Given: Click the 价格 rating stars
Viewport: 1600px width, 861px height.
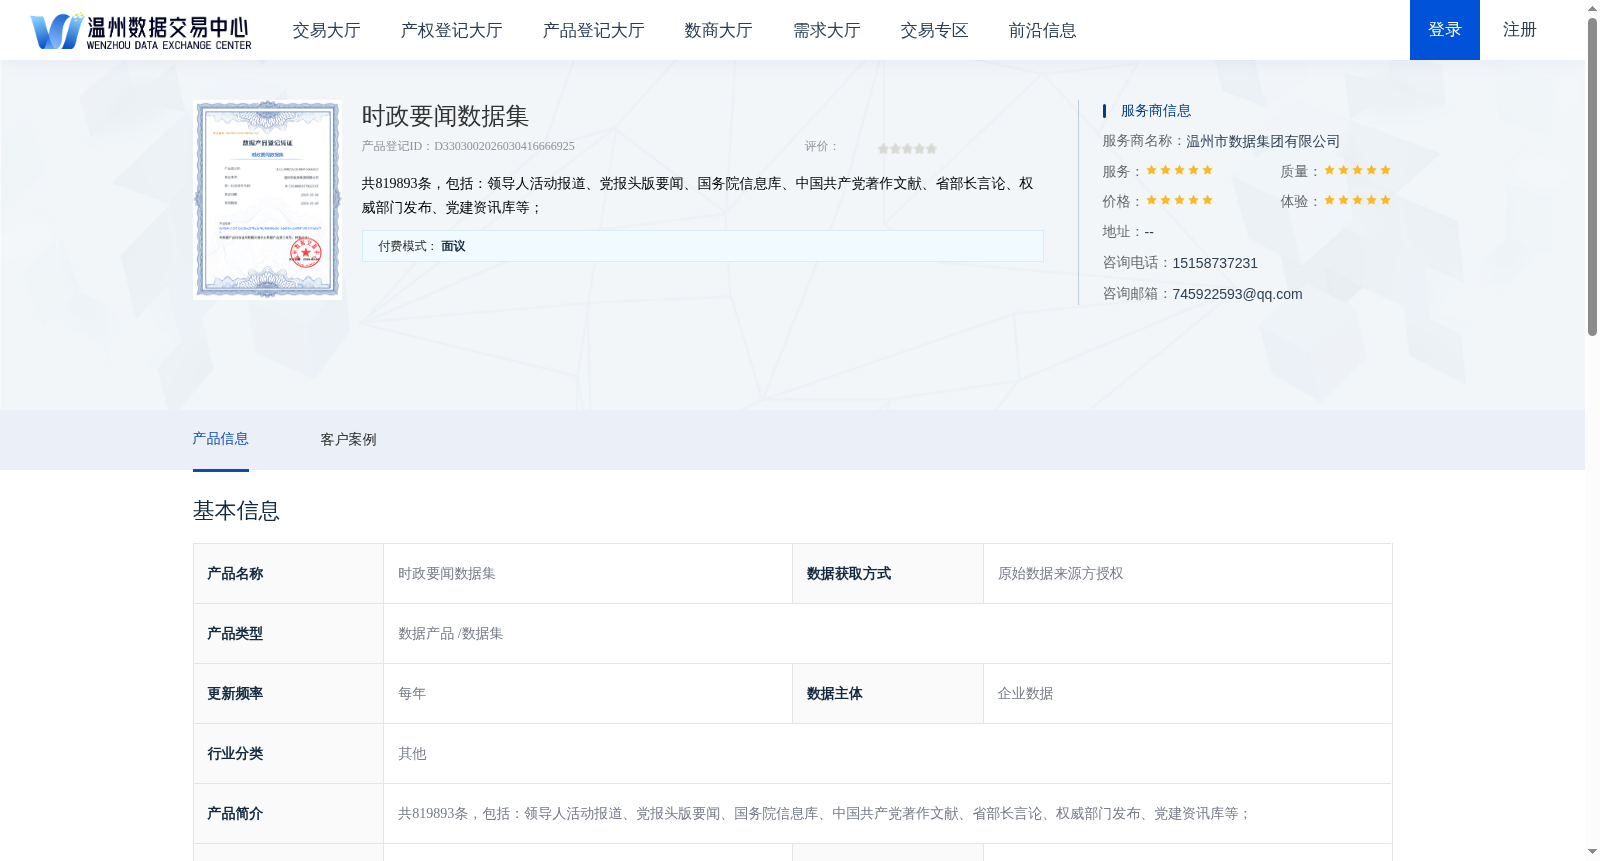Looking at the screenshot, I should [1179, 200].
